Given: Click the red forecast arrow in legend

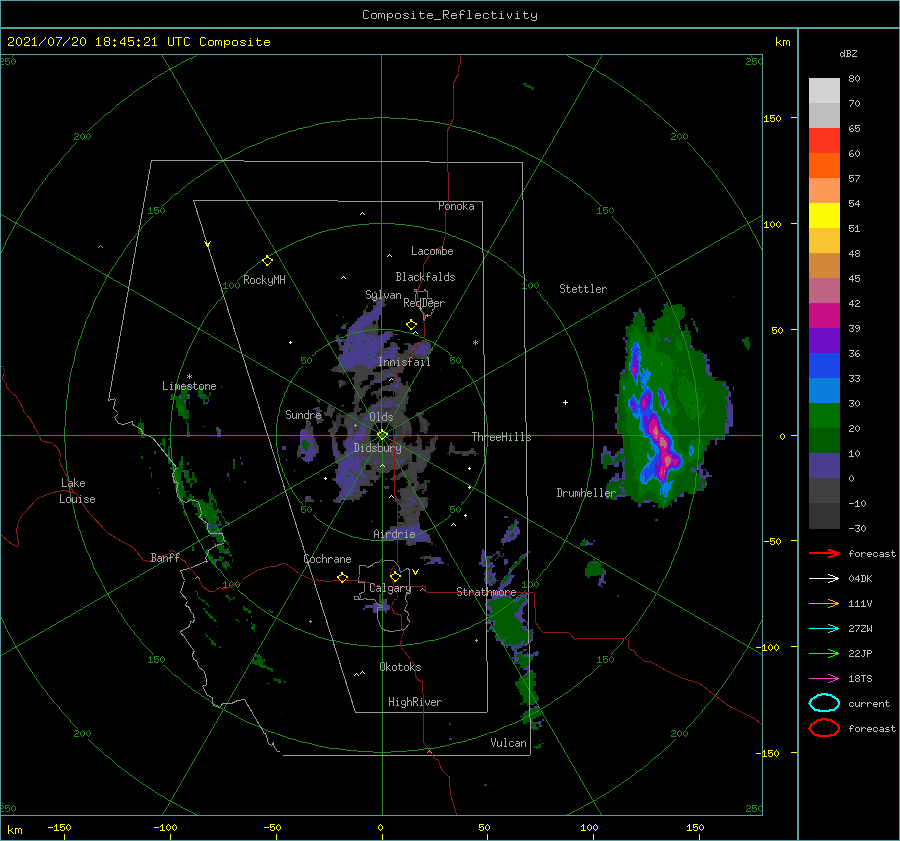Looking at the screenshot, I should 824,553.
